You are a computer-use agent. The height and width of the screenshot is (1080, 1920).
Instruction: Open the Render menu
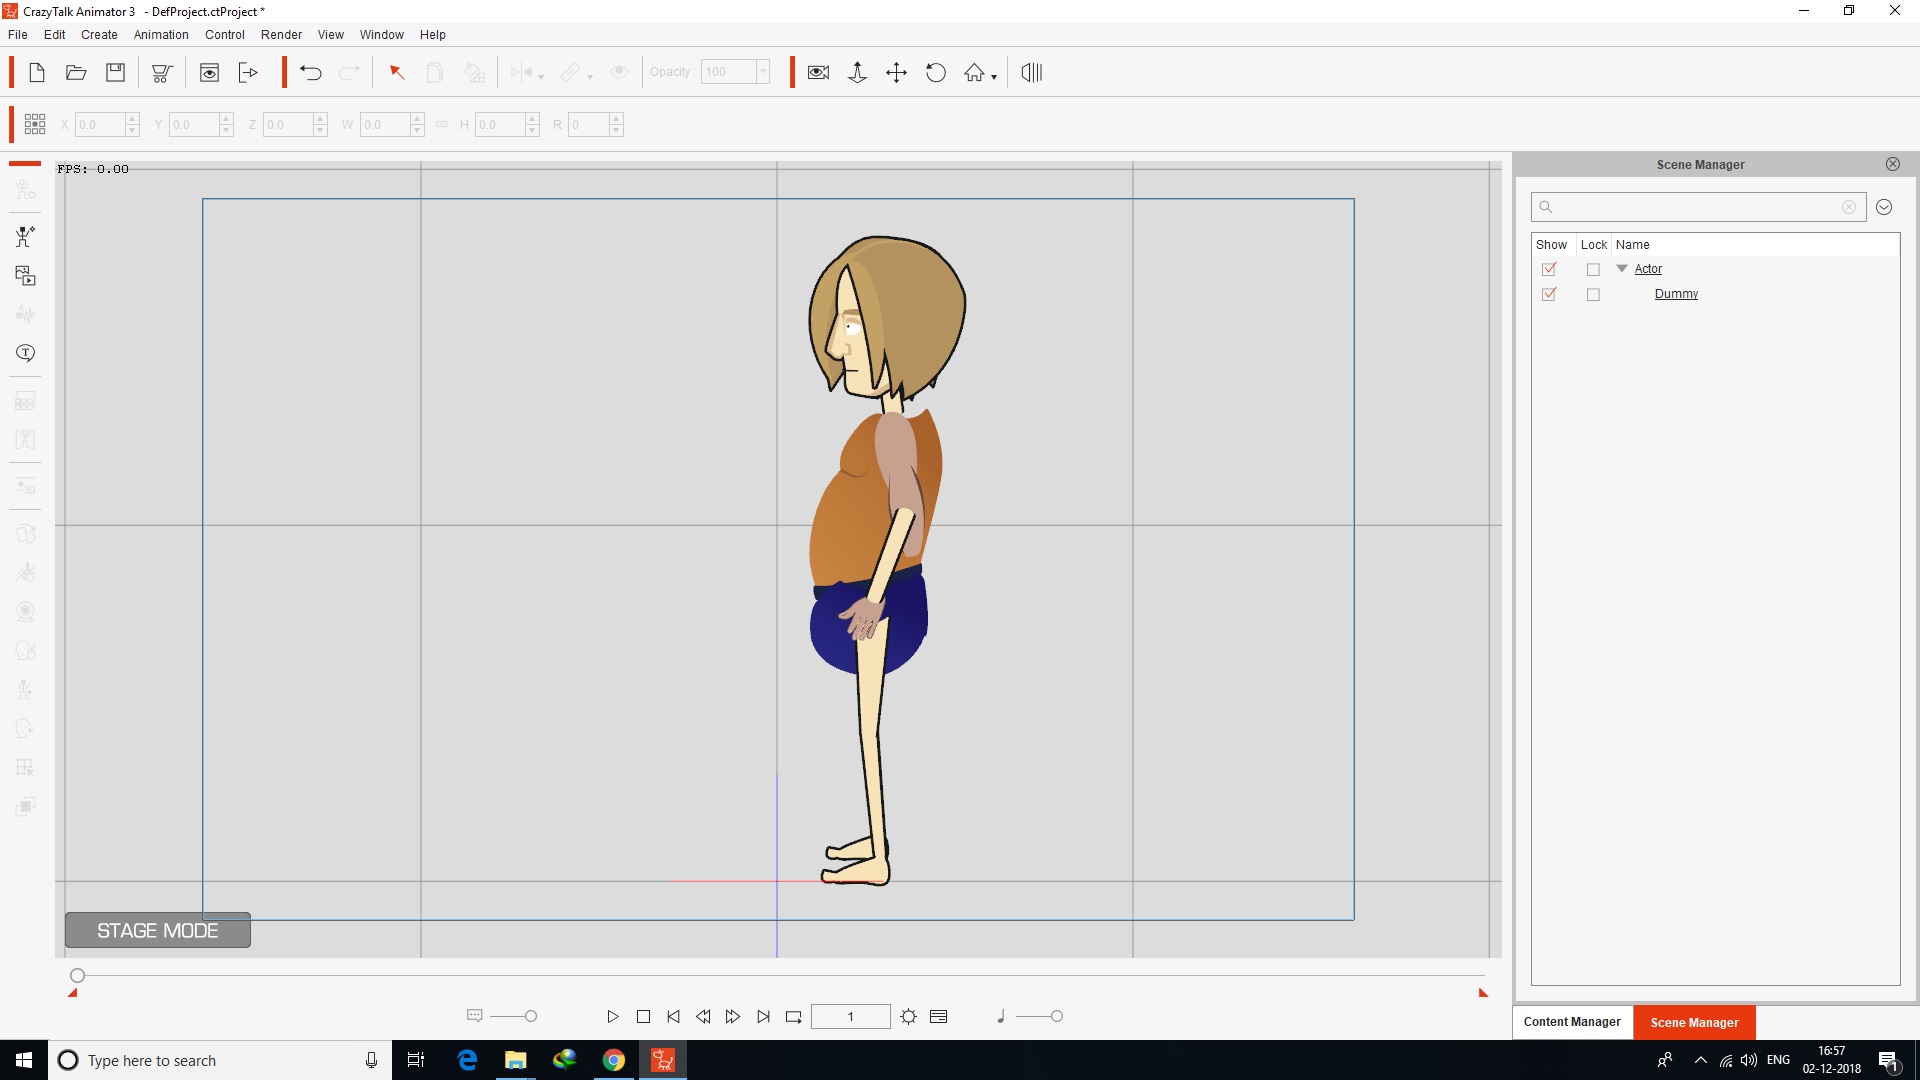[x=281, y=34]
